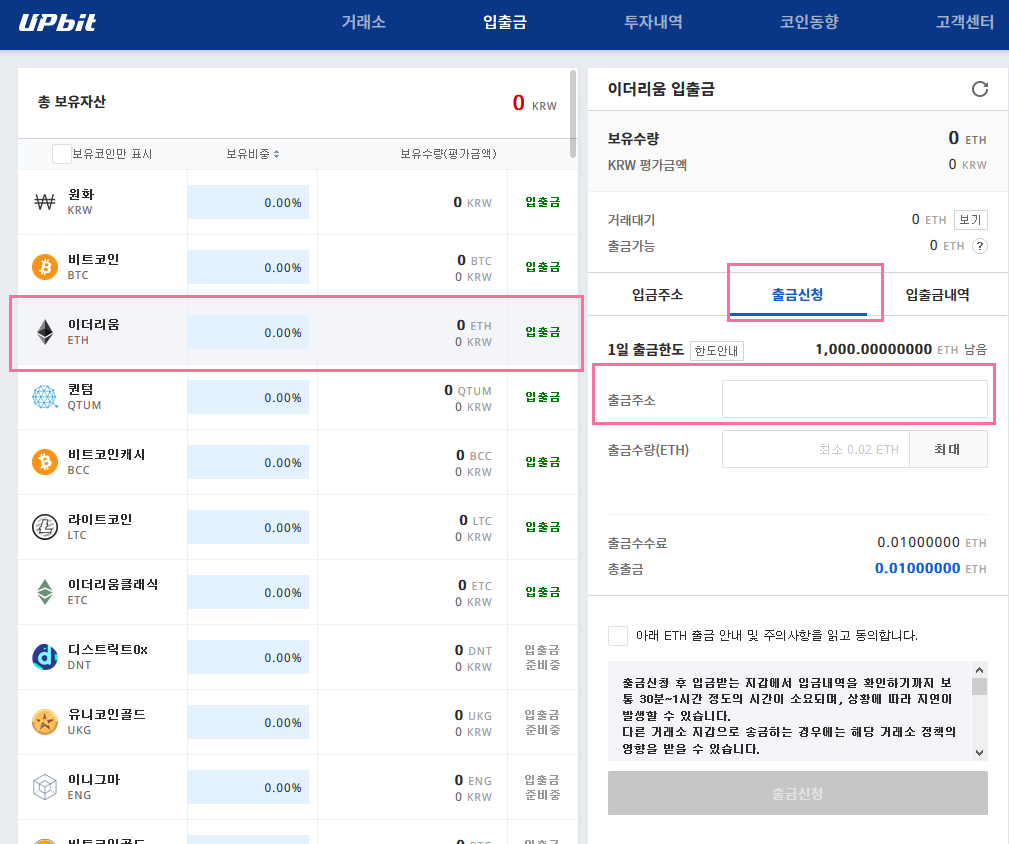The width and height of the screenshot is (1009, 844).
Task: Click the refresh icon in Ethereum panel
Action: point(980,89)
